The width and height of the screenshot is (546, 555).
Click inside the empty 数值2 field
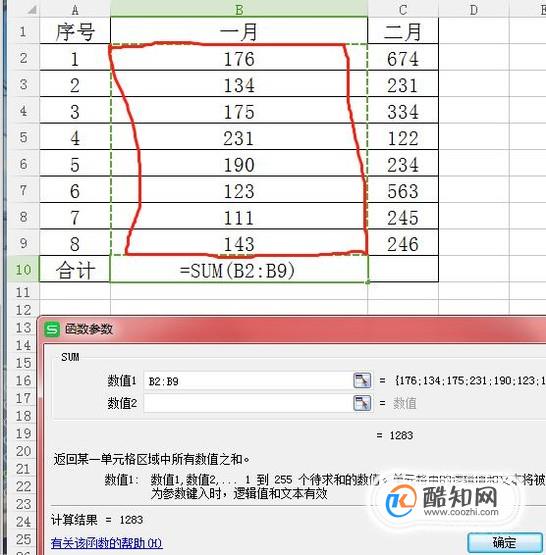pyautogui.click(x=248, y=403)
